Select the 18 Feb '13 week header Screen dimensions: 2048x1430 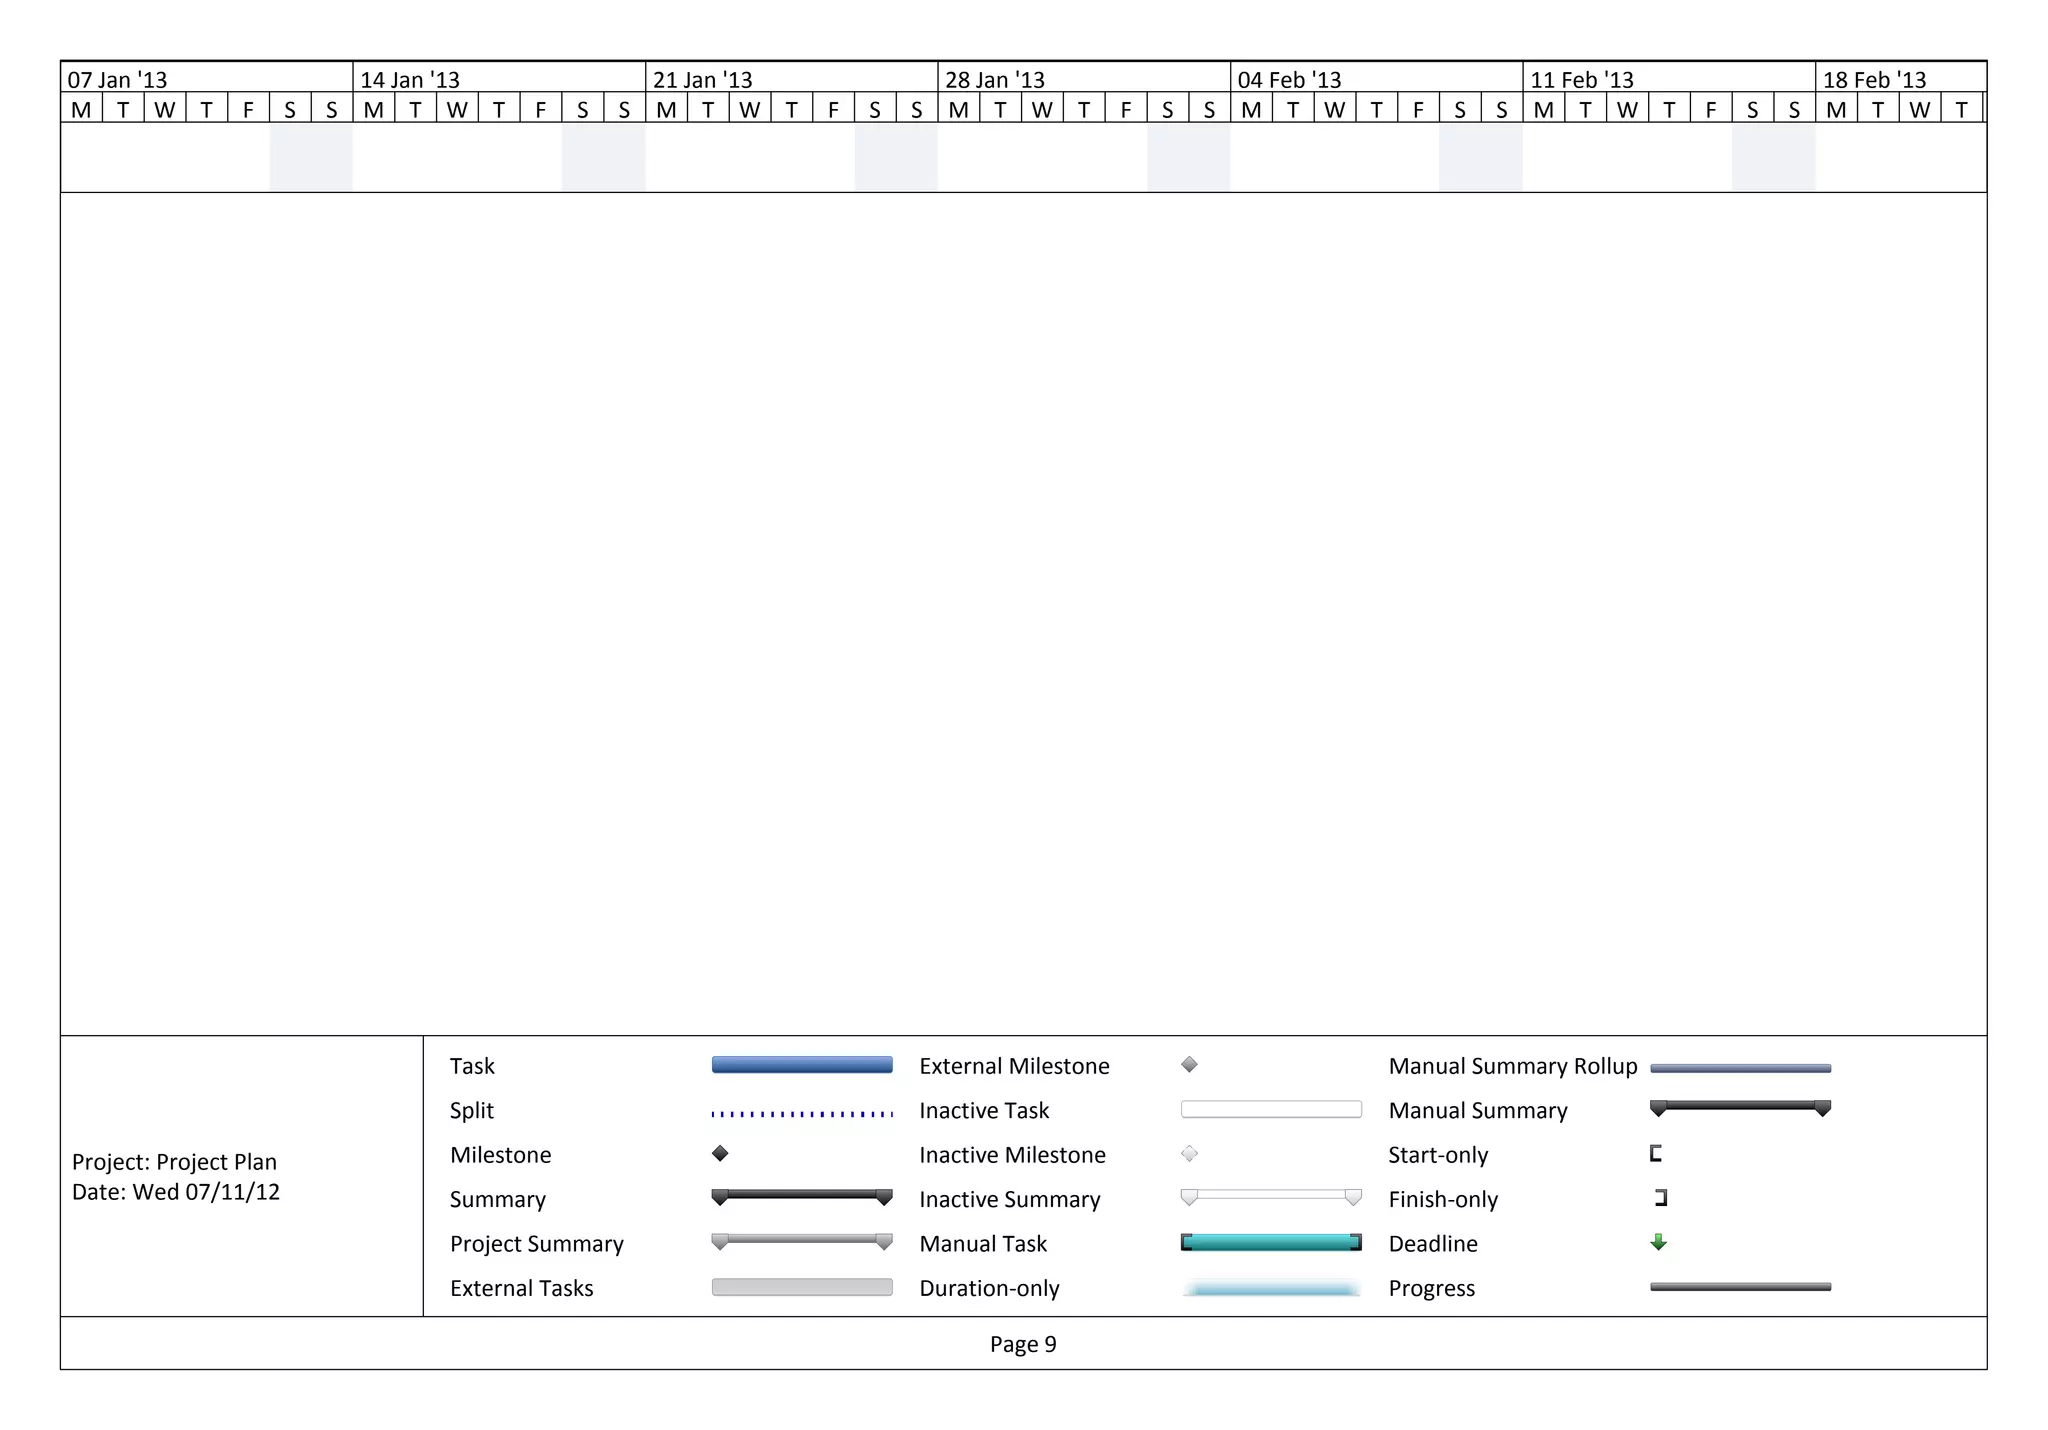(1874, 79)
